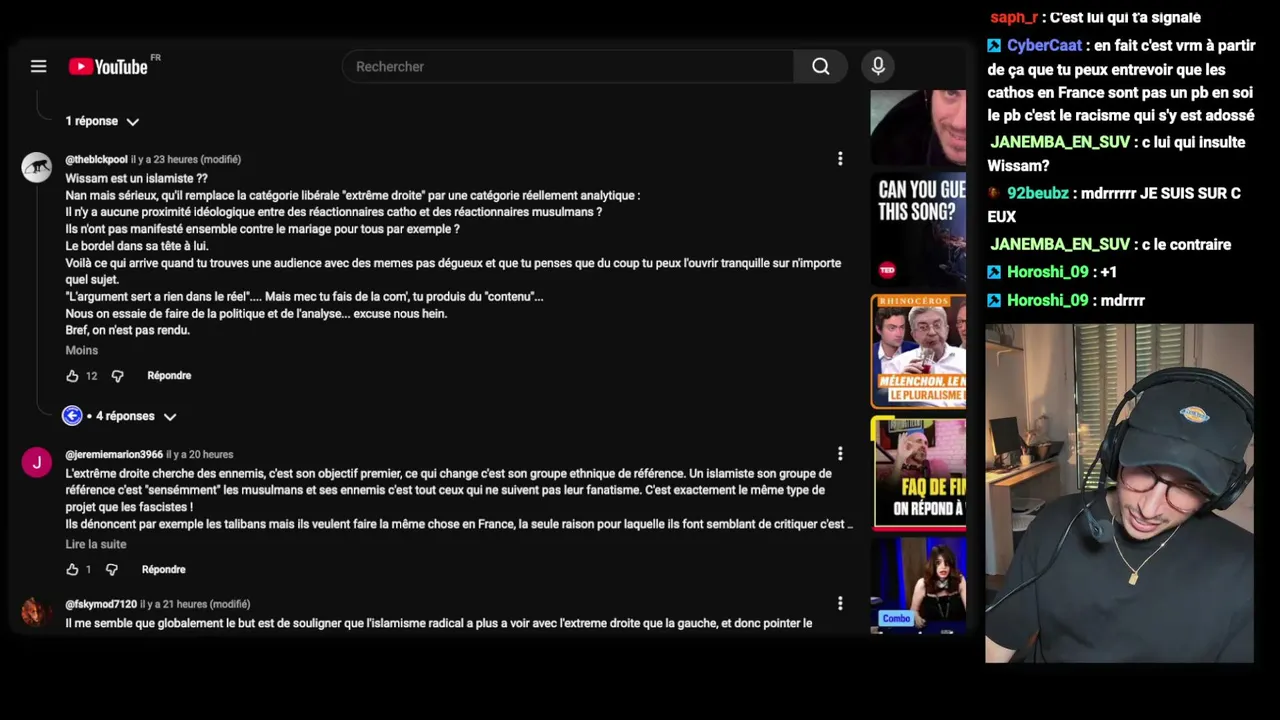
Task: Click the streamer webcam feed
Action: pos(1119,493)
